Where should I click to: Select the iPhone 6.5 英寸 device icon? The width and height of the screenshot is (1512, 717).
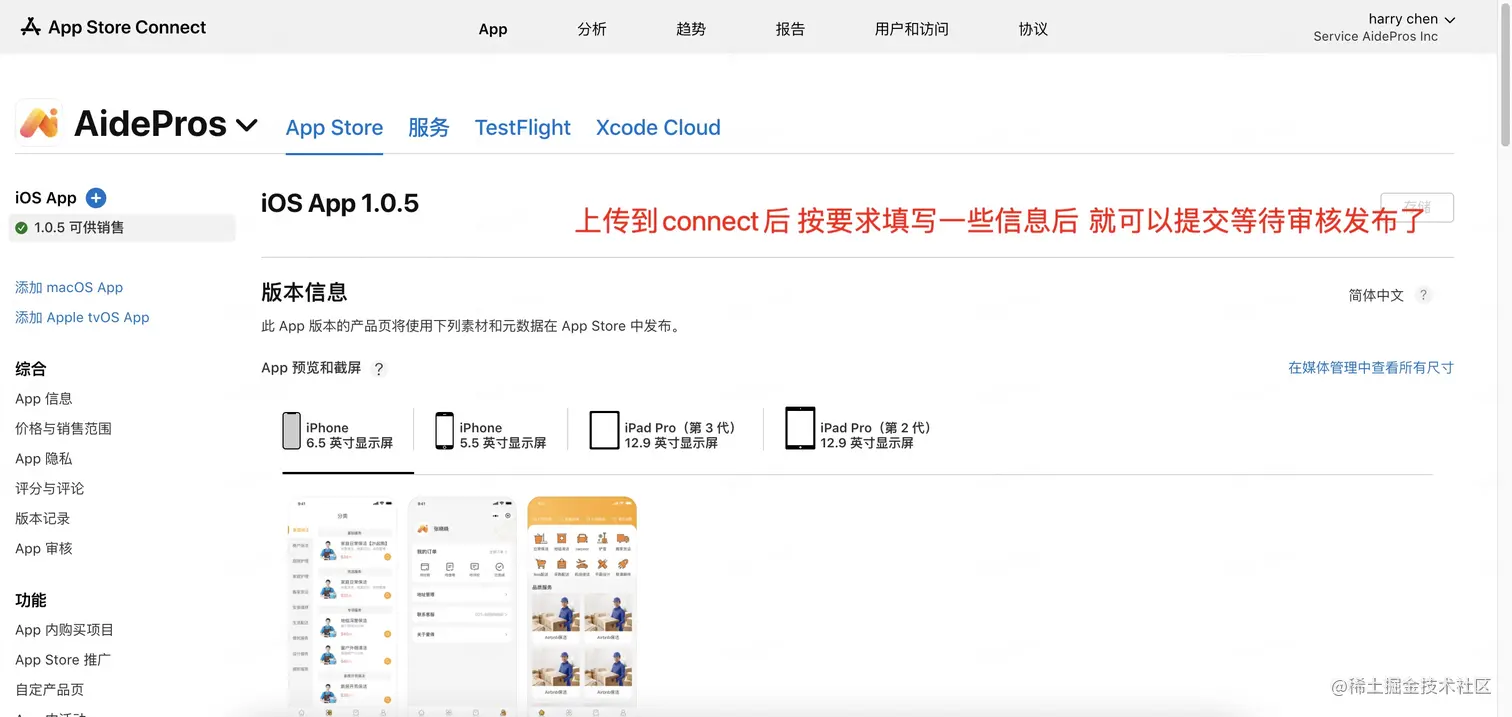click(x=291, y=431)
